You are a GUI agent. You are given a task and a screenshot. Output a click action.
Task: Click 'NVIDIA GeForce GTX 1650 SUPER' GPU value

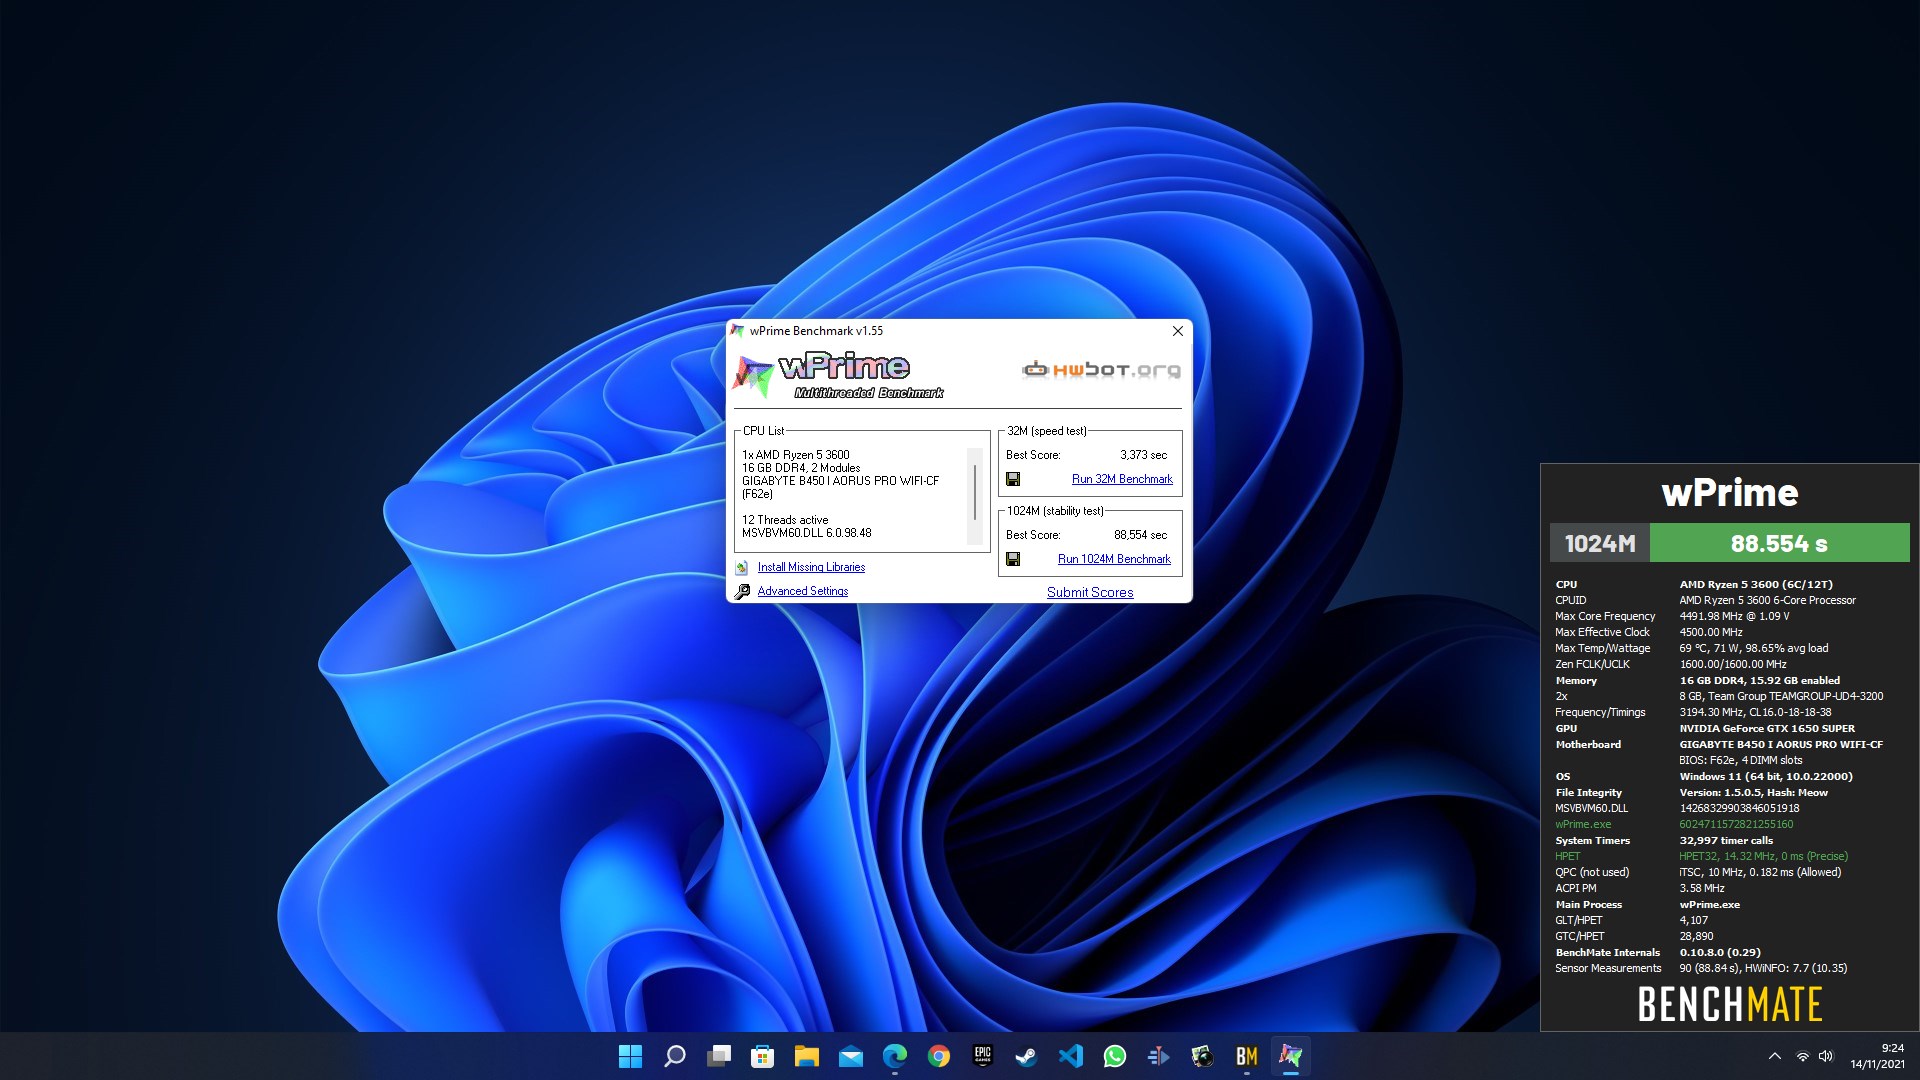(1767, 728)
